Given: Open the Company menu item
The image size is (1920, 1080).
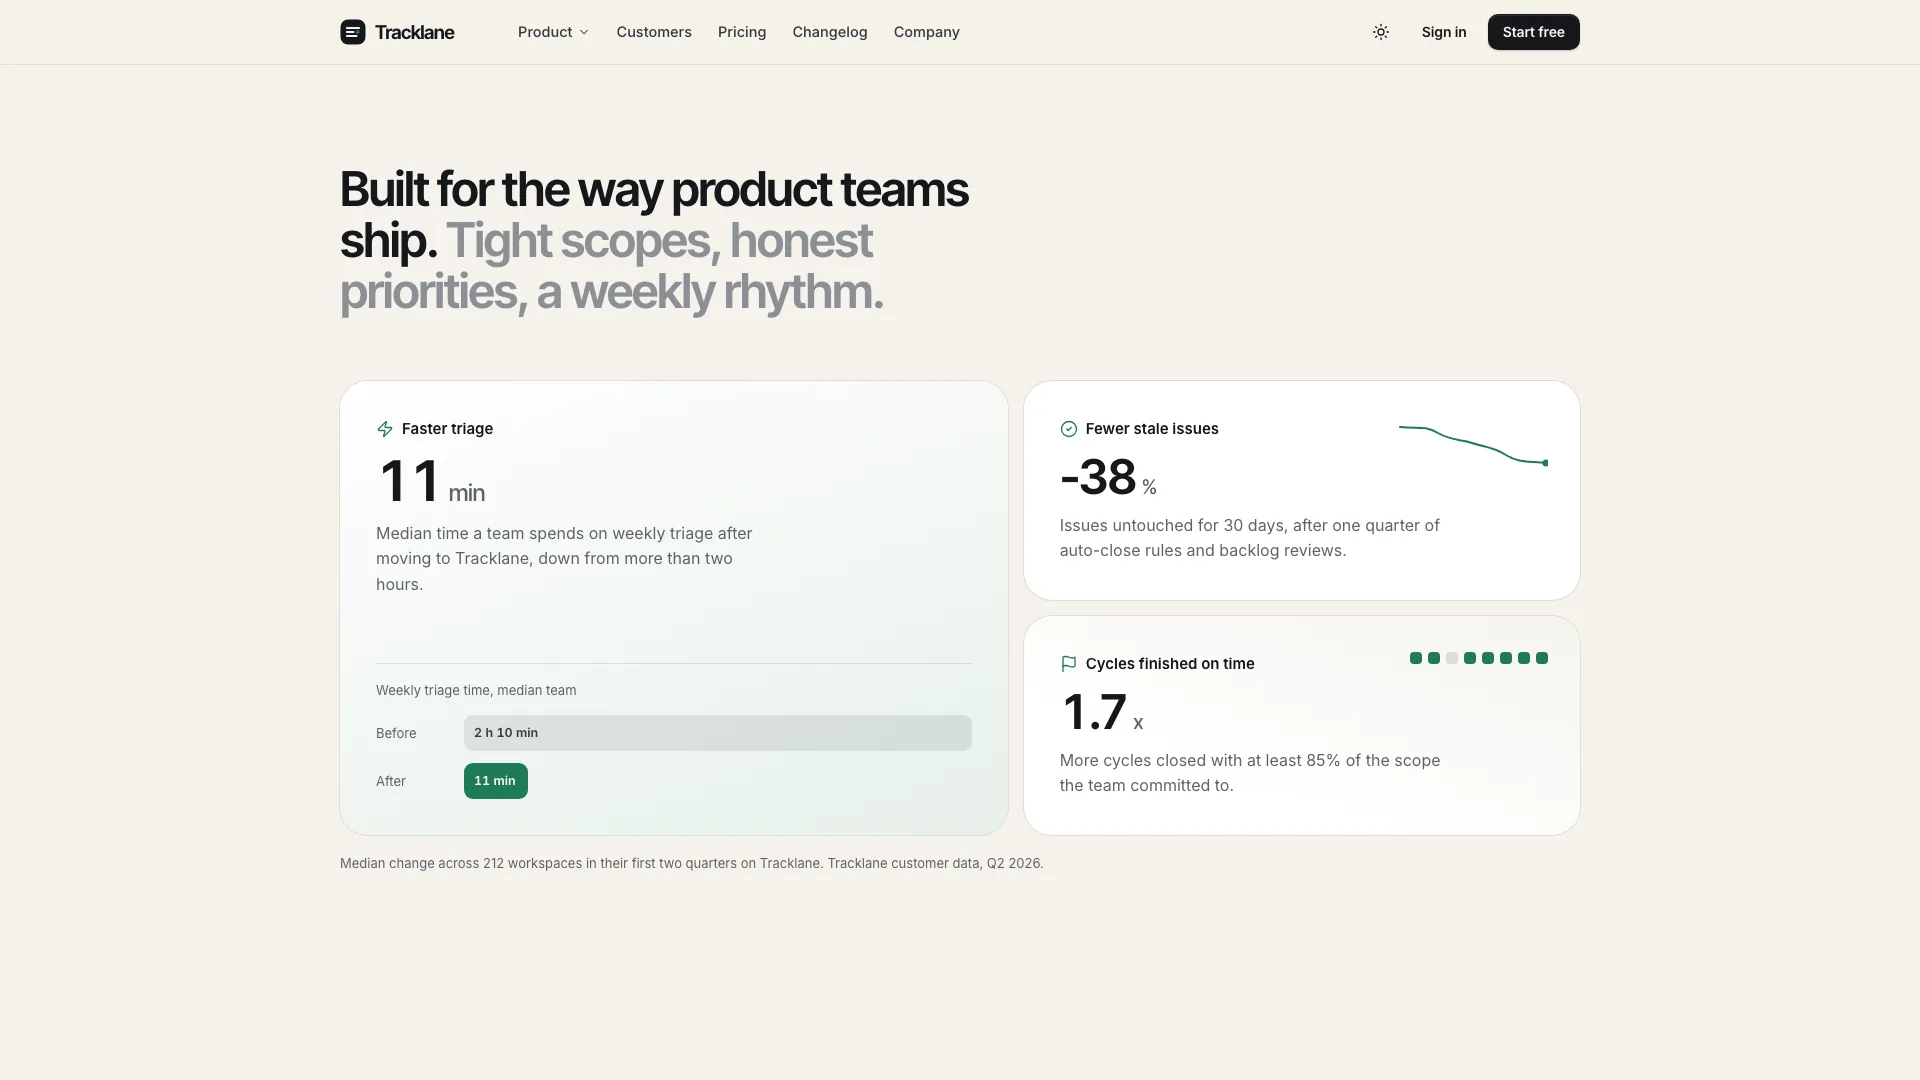Looking at the screenshot, I should [x=927, y=32].
